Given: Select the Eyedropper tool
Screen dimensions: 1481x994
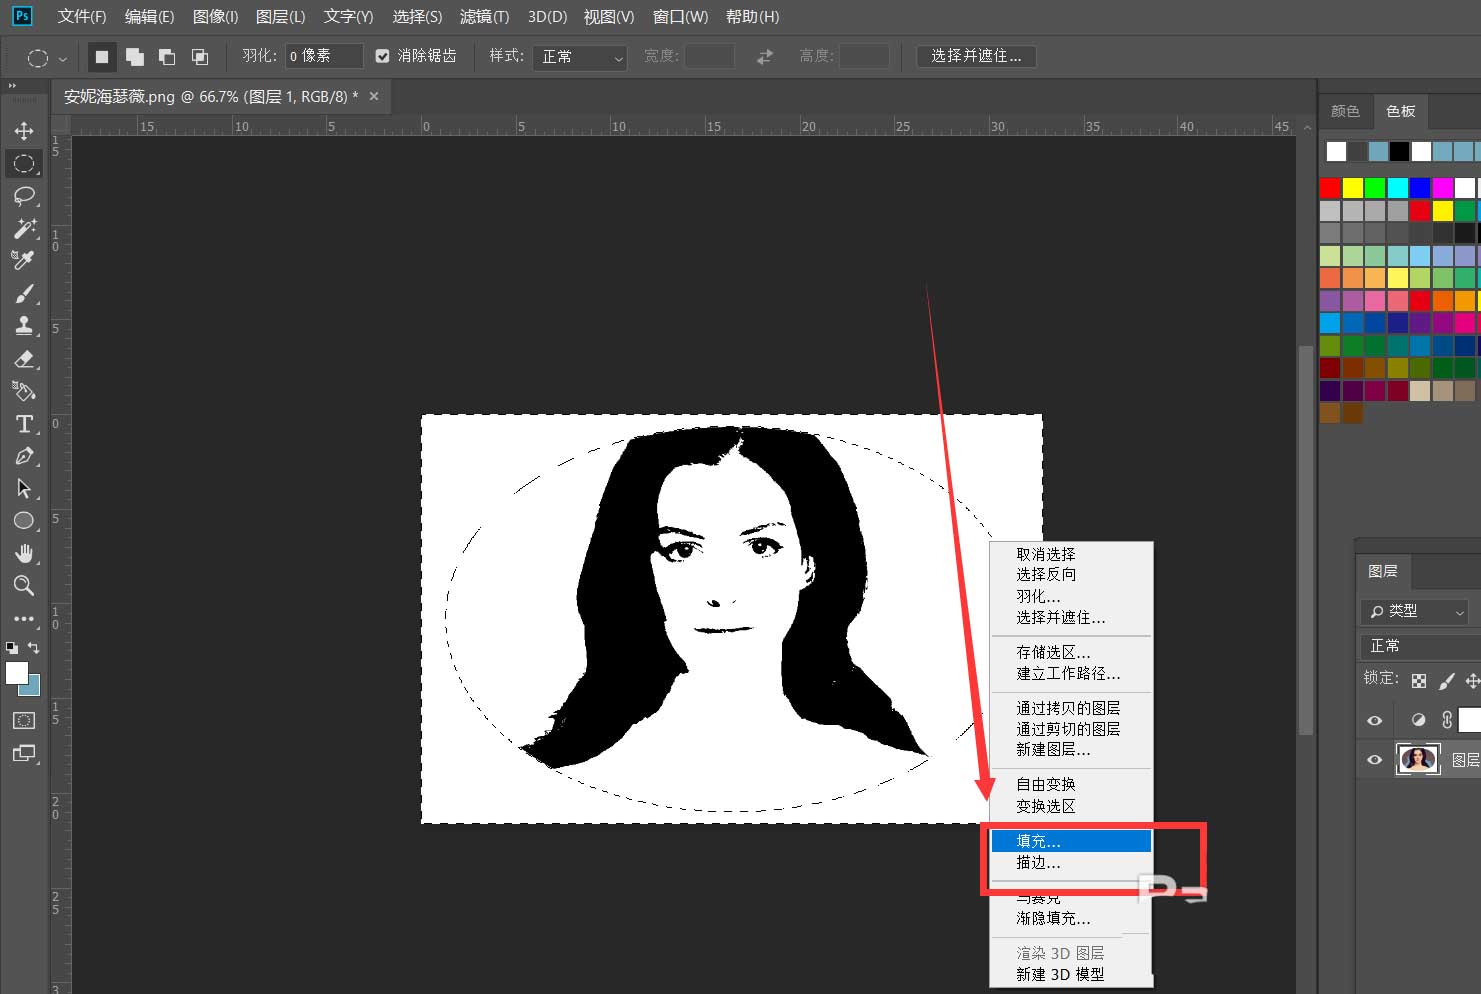Looking at the screenshot, I should tap(24, 260).
